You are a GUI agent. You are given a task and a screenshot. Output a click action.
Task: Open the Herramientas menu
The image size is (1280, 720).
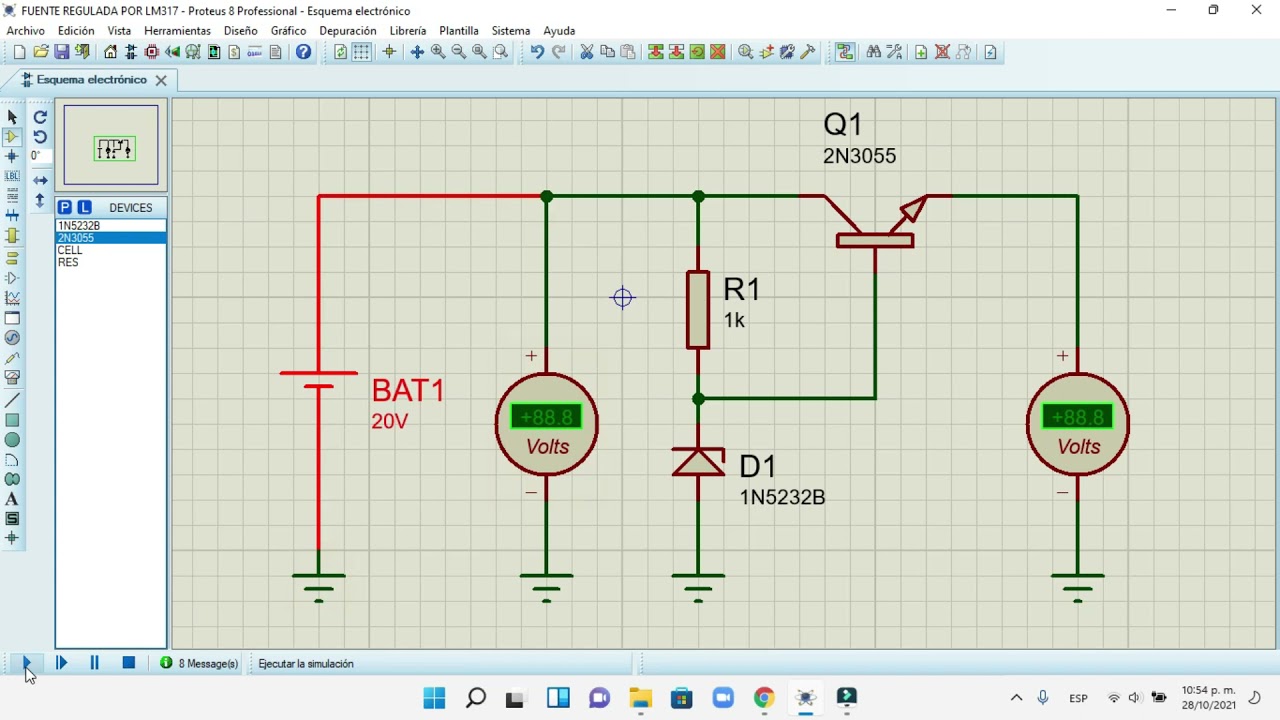click(x=178, y=31)
